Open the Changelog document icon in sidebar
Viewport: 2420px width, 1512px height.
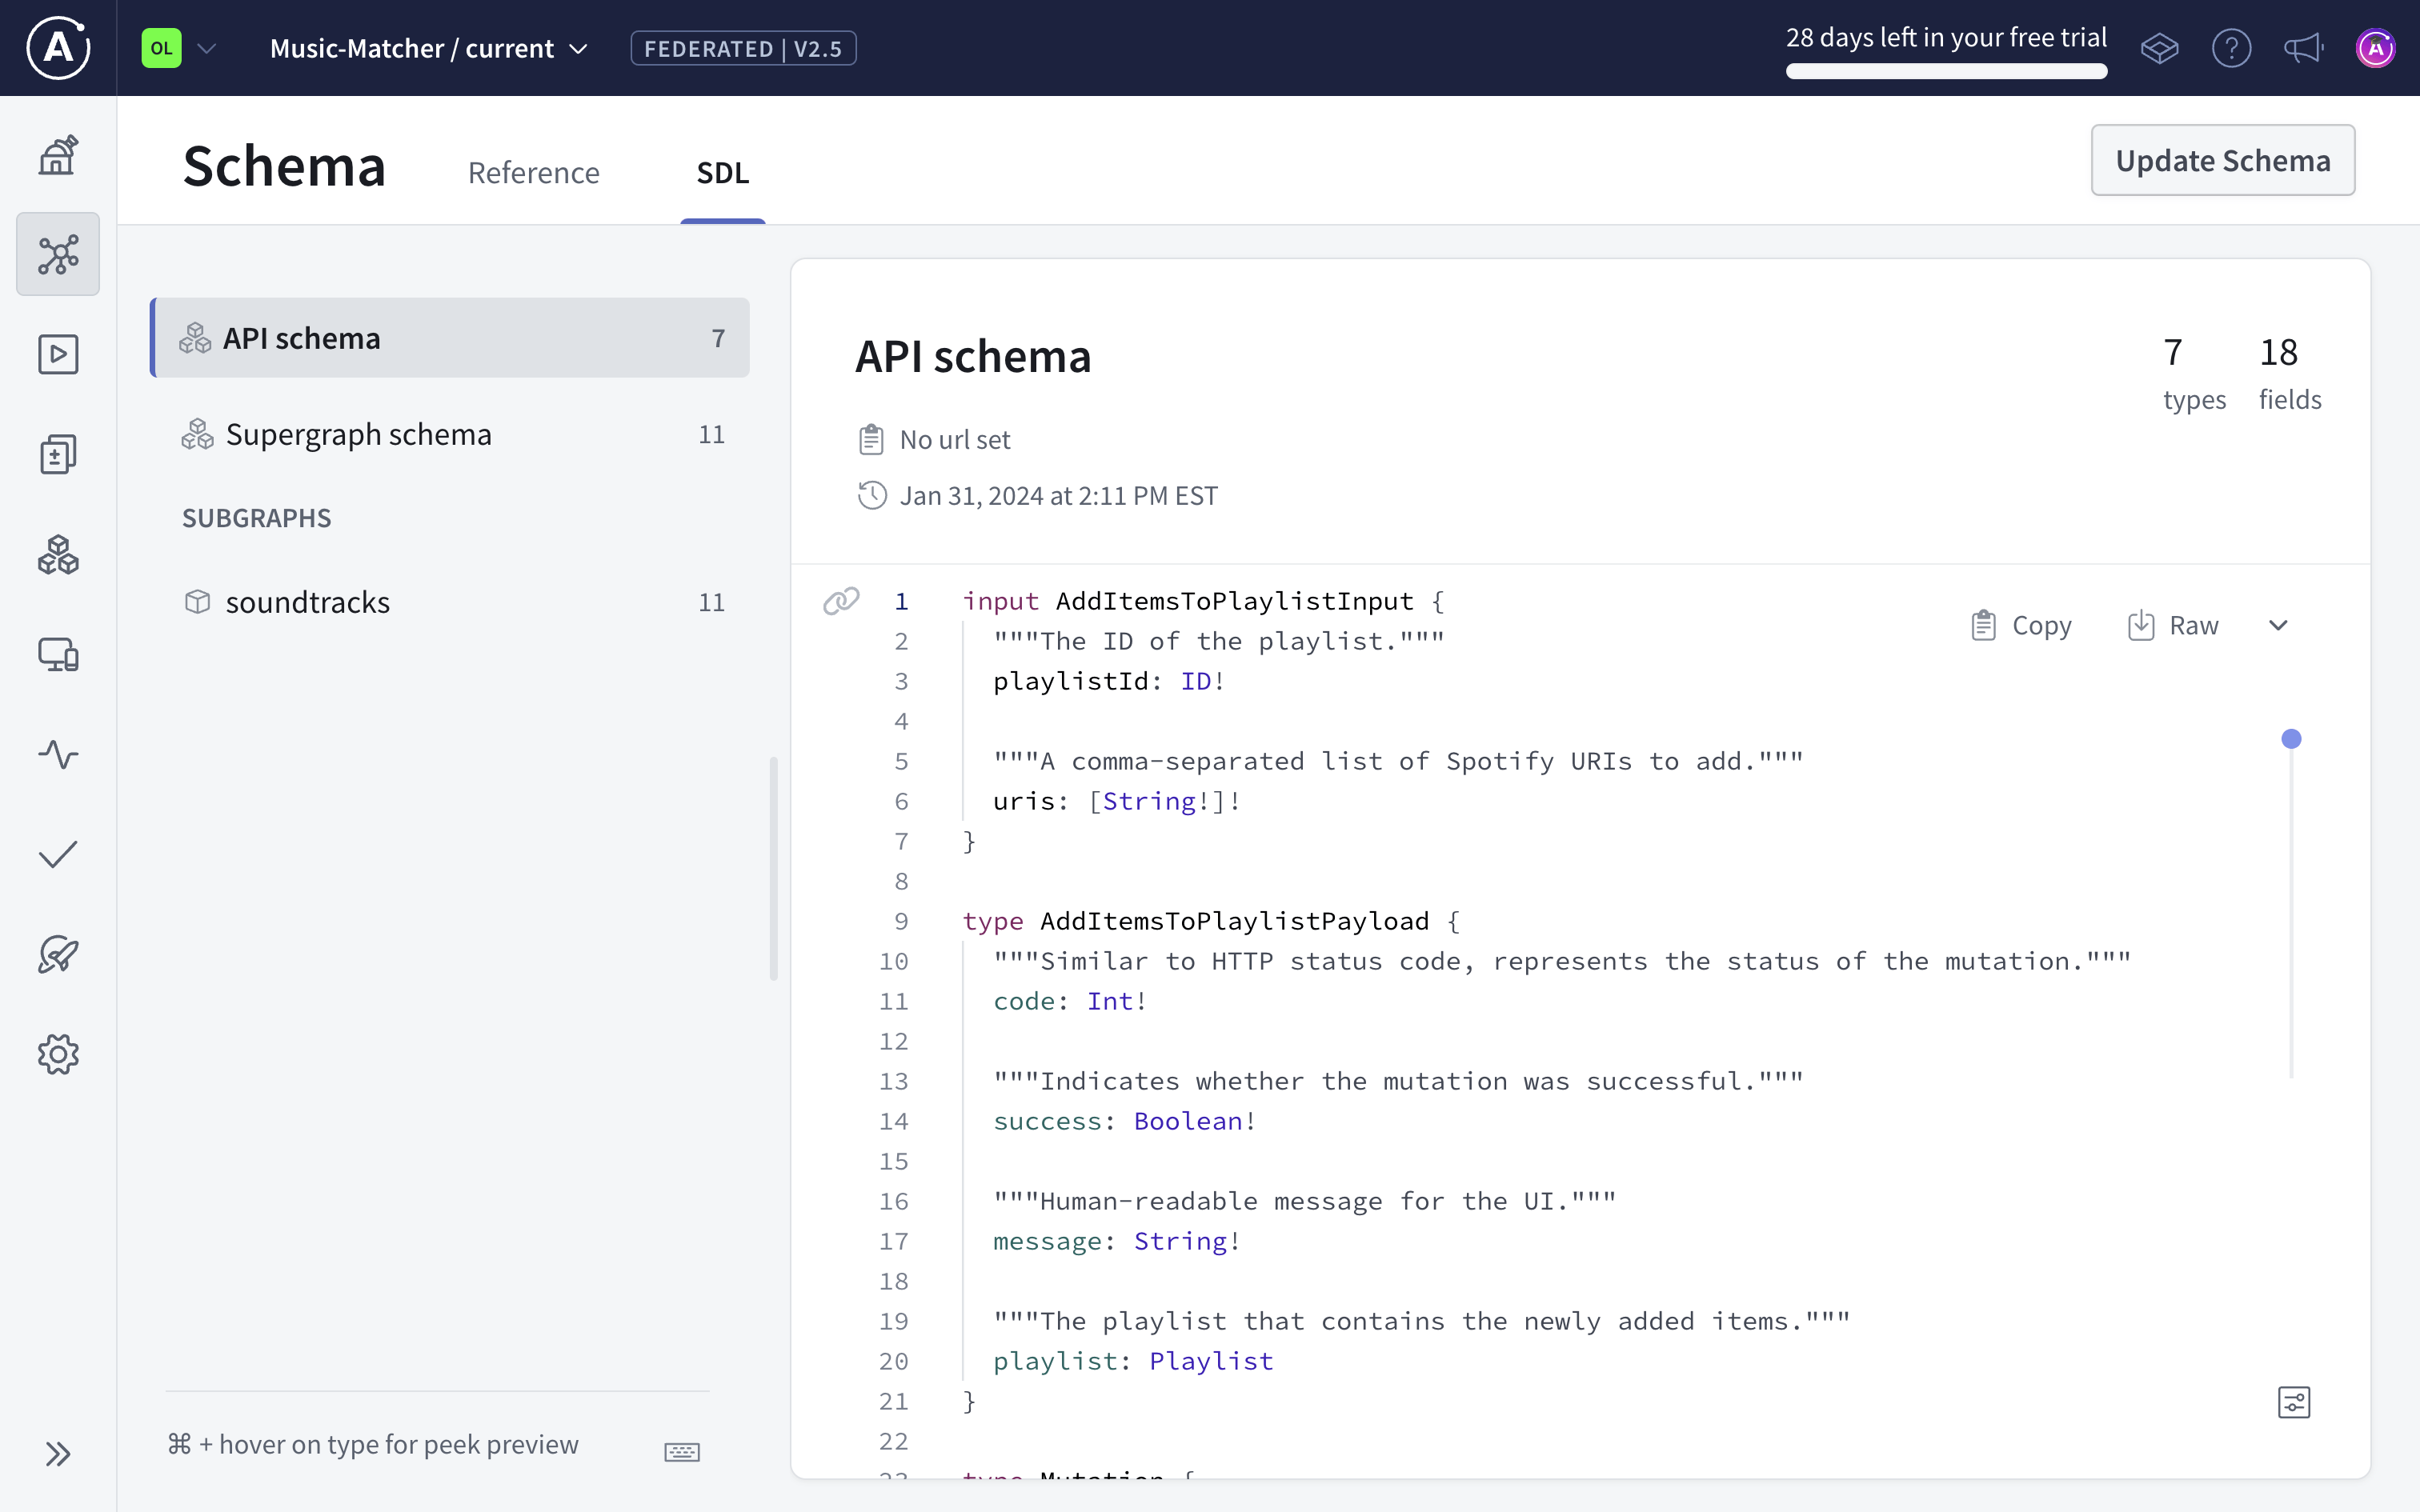point(57,454)
